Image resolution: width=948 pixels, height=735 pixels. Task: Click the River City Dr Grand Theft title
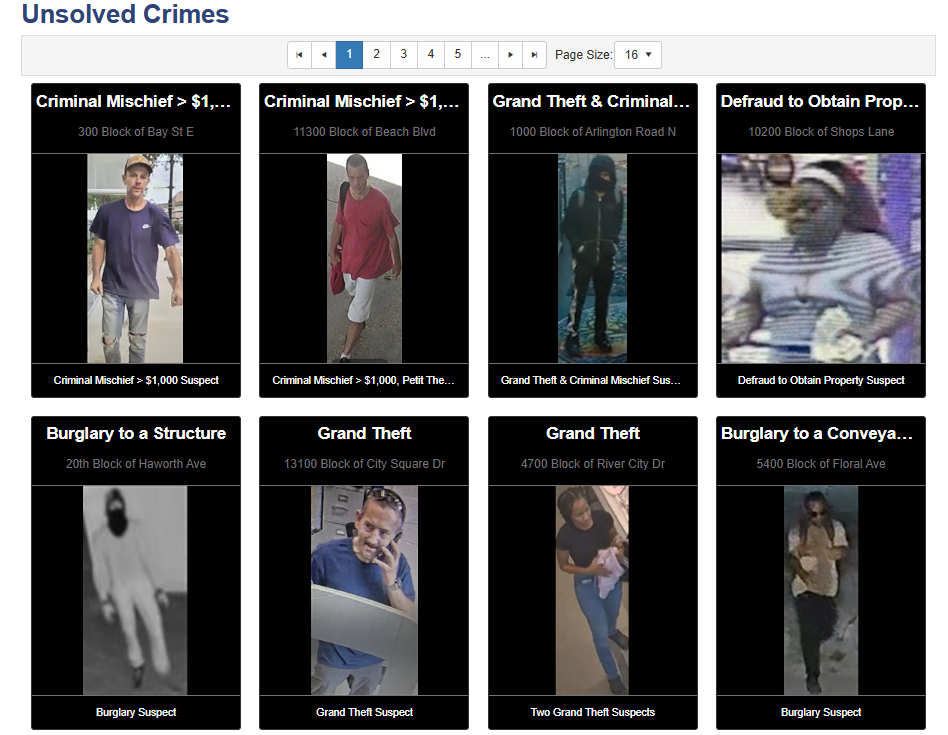[x=593, y=433]
